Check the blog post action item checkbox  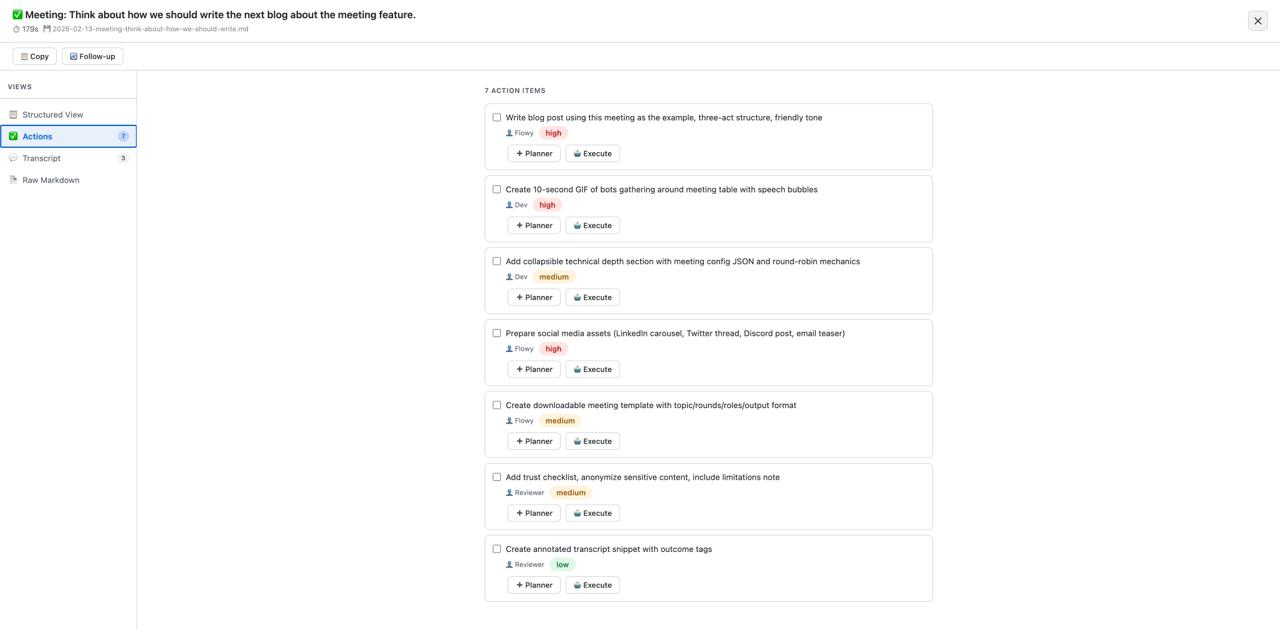pos(497,117)
